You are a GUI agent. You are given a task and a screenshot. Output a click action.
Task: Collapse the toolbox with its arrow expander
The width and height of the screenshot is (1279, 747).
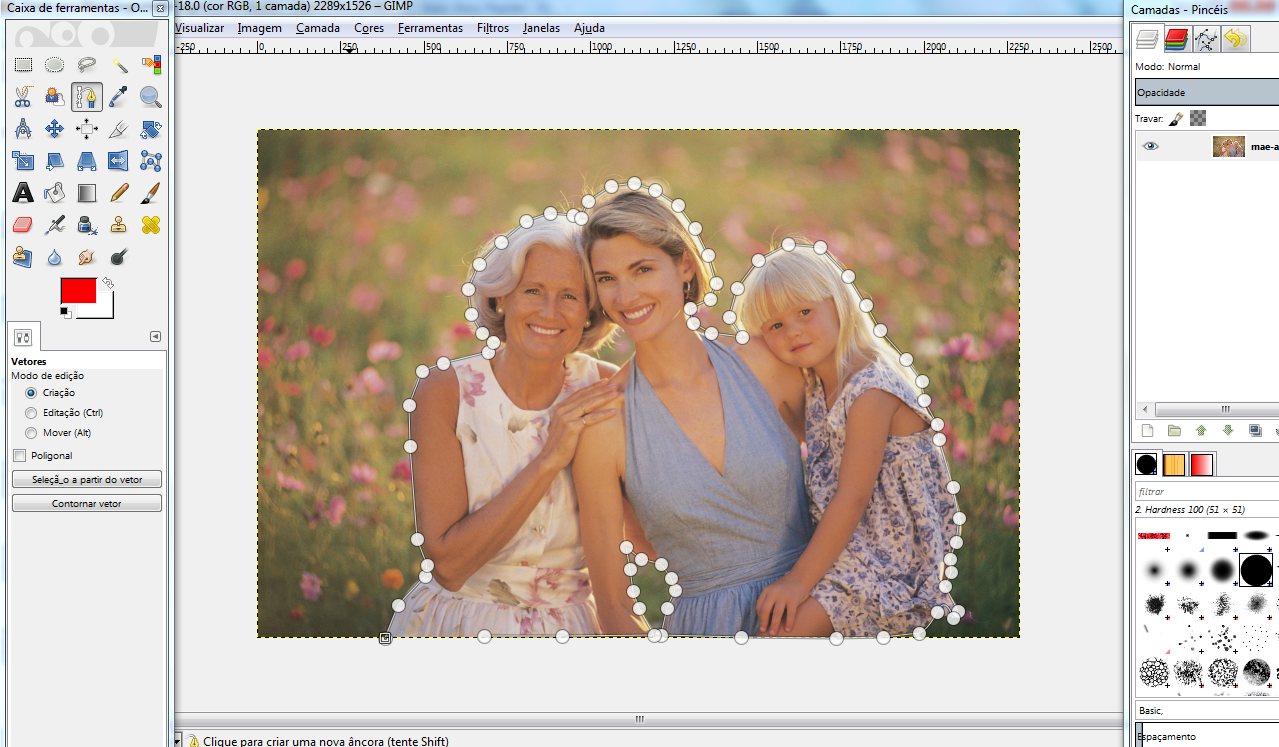coord(155,337)
